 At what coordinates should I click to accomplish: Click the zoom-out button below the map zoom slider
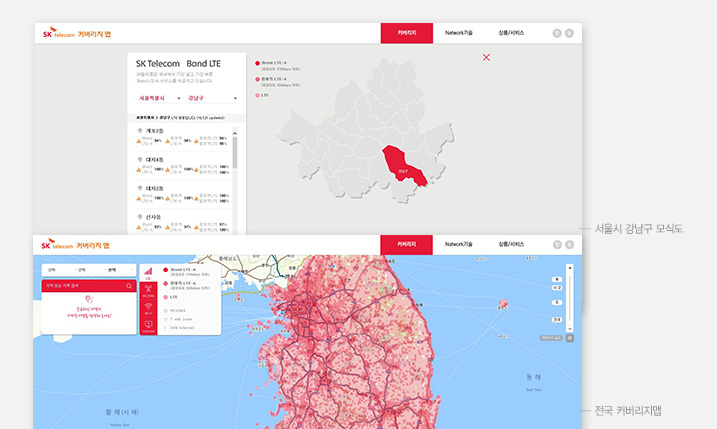(569, 328)
